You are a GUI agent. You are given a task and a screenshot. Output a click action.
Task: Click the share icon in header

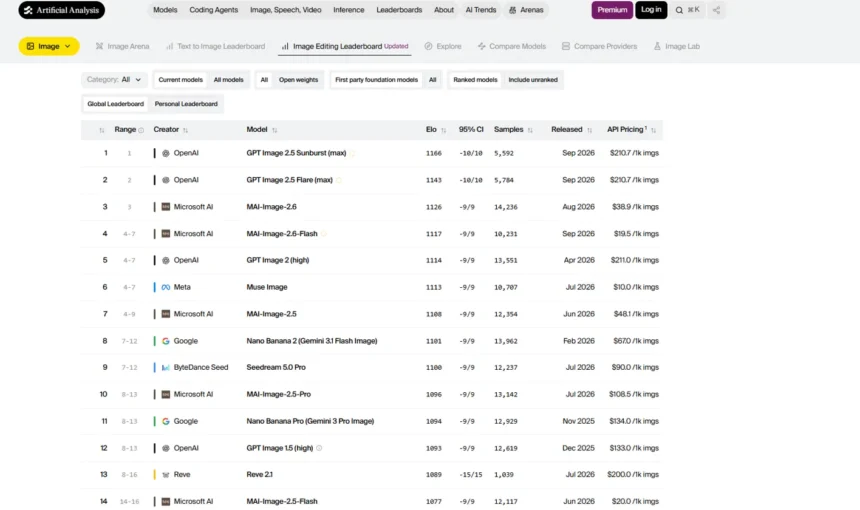(716, 10)
